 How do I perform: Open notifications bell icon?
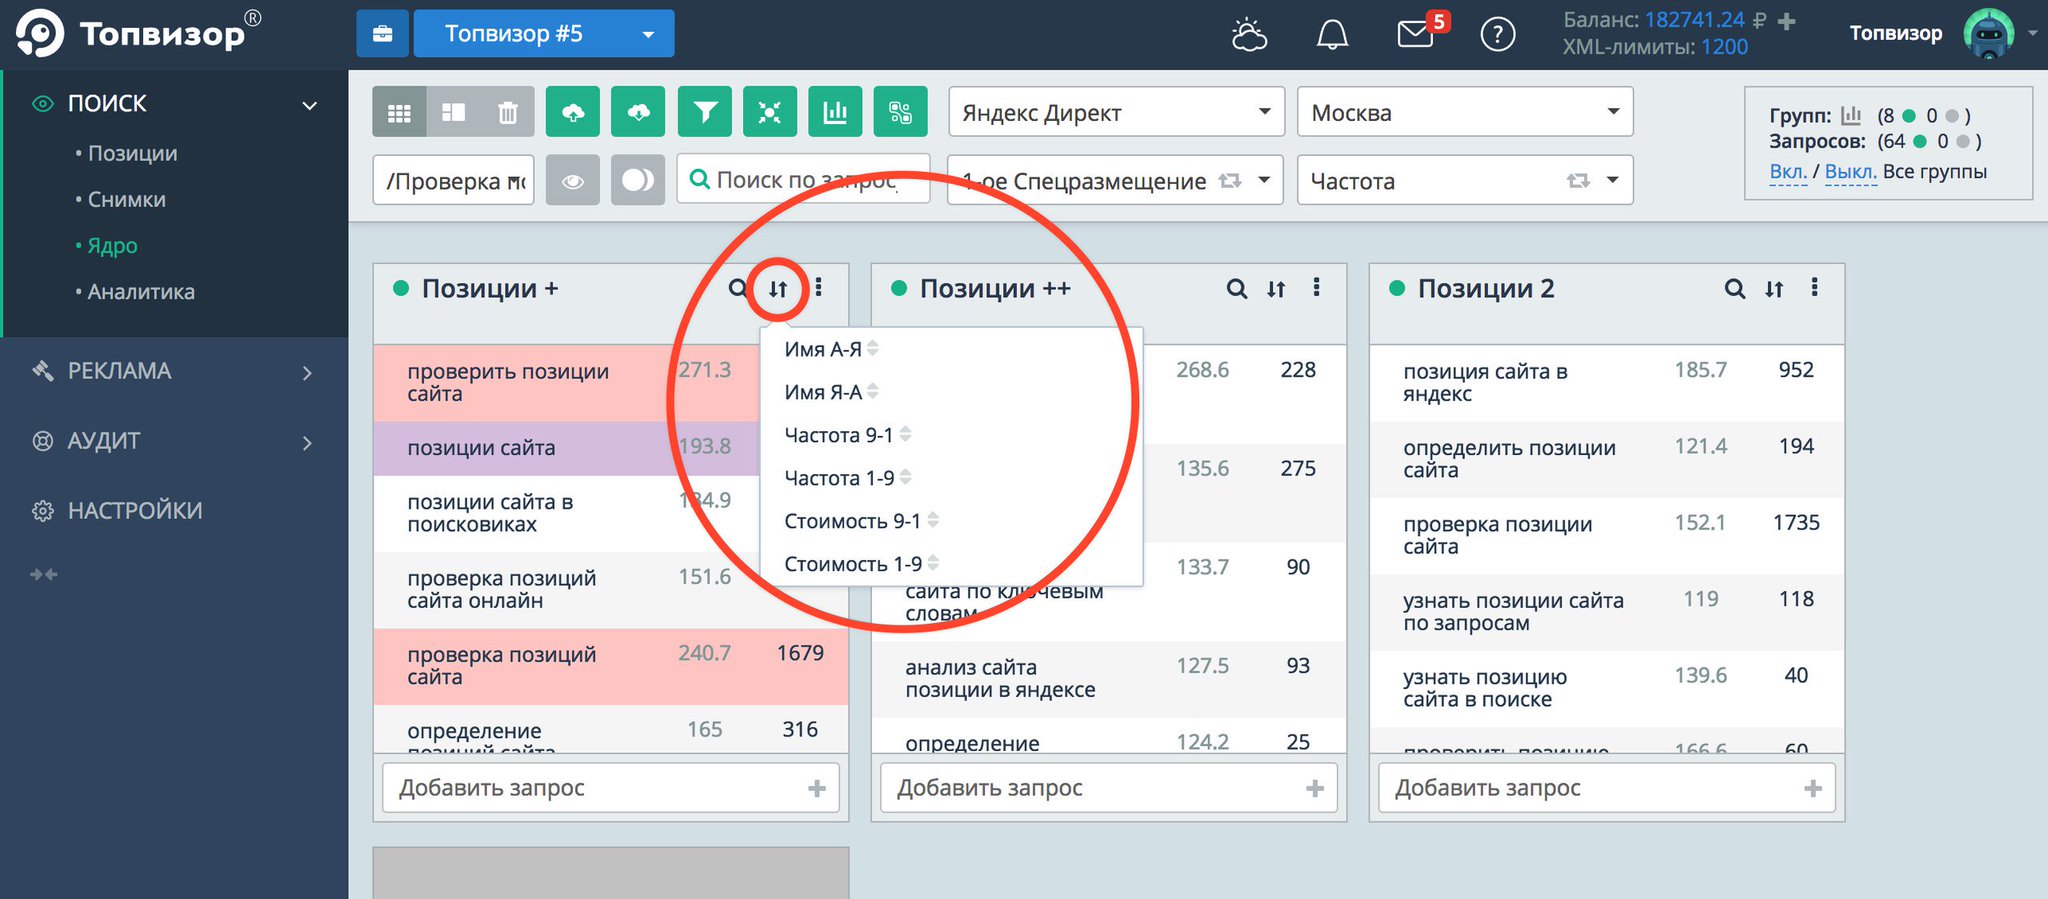coord(1331,35)
